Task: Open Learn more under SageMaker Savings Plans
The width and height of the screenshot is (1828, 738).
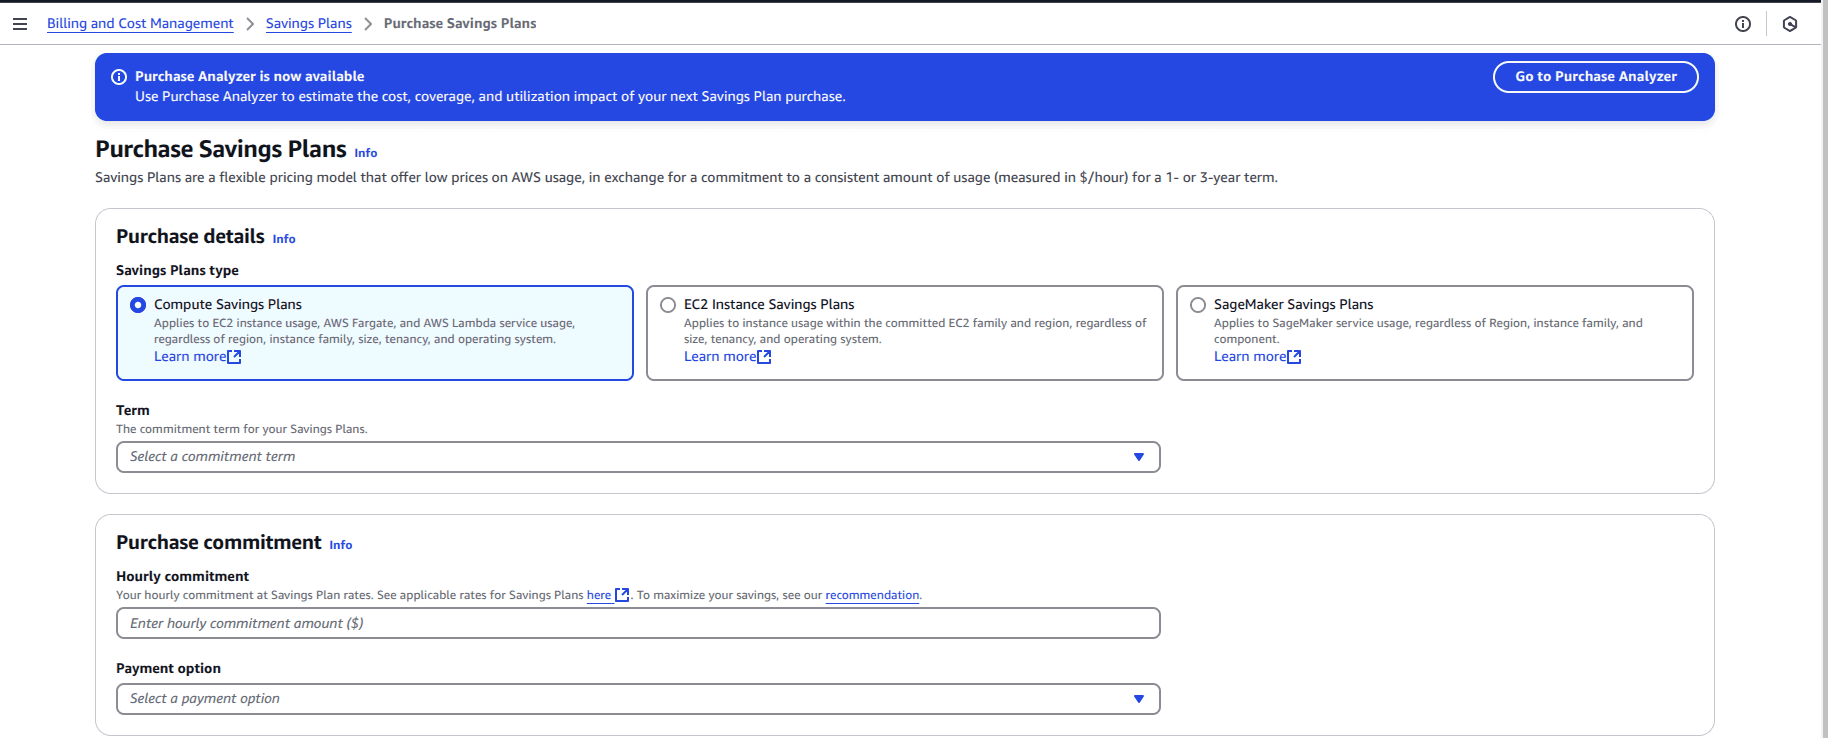Action: coord(1250,357)
